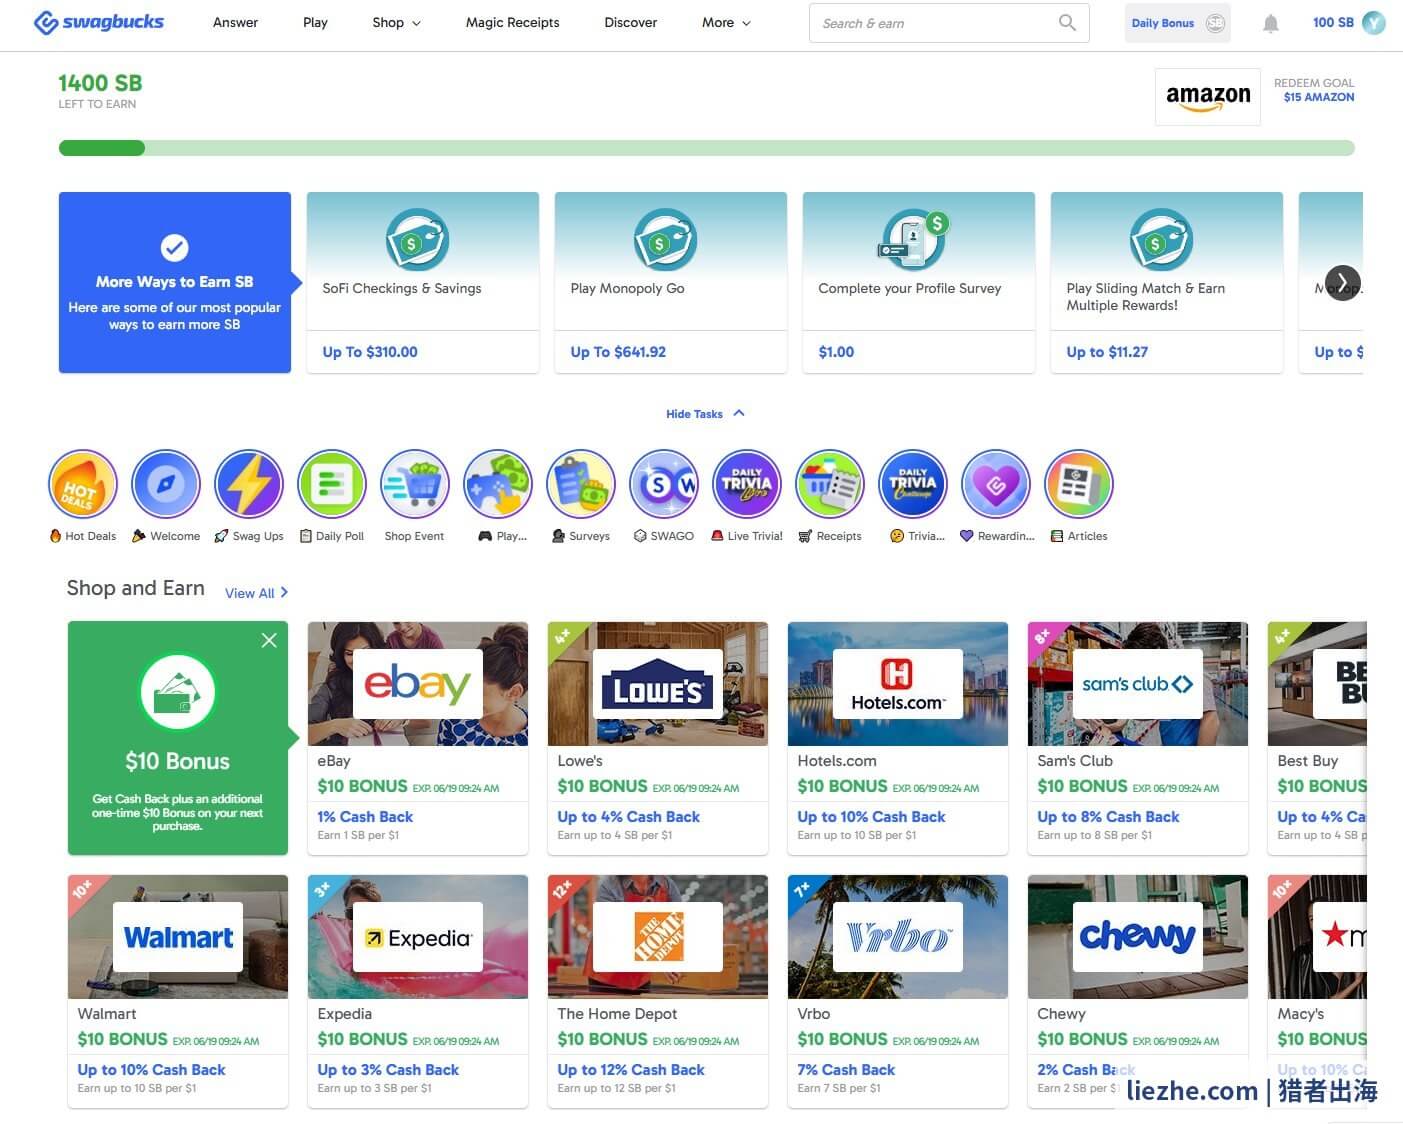Viewport: 1403px width, 1124px height.
Task: Open the Shop dropdown menu
Action: pyautogui.click(x=396, y=23)
